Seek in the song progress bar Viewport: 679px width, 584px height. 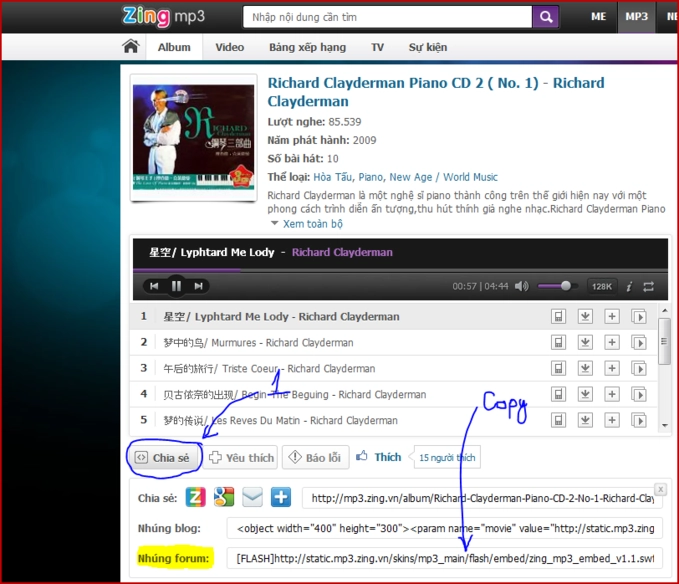point(400,271)
